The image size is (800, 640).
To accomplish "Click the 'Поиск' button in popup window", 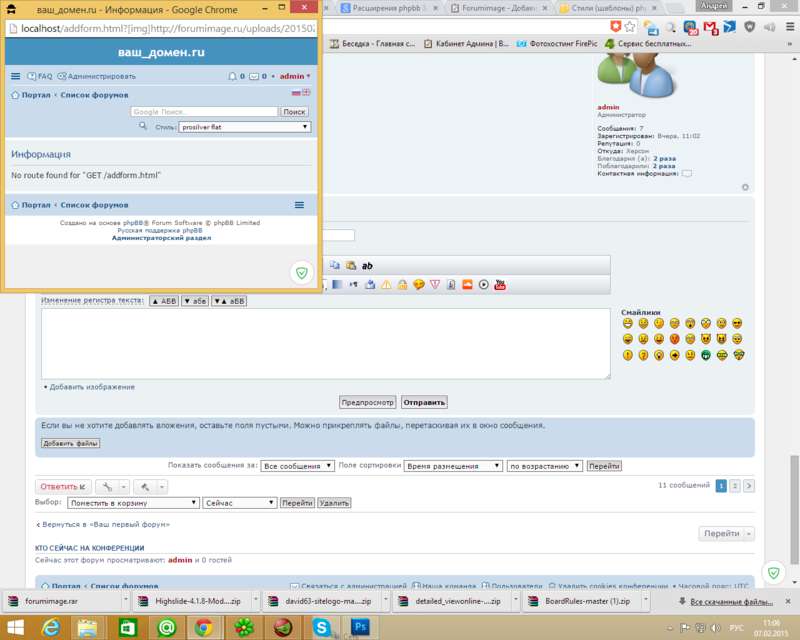I will (x=294, y=112).
